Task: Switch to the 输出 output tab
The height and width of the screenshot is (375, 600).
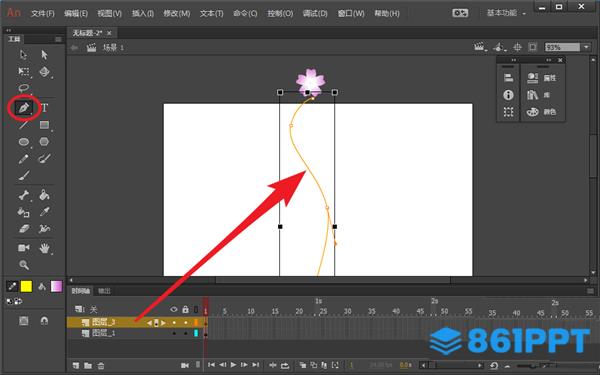Action: point(104,291)
